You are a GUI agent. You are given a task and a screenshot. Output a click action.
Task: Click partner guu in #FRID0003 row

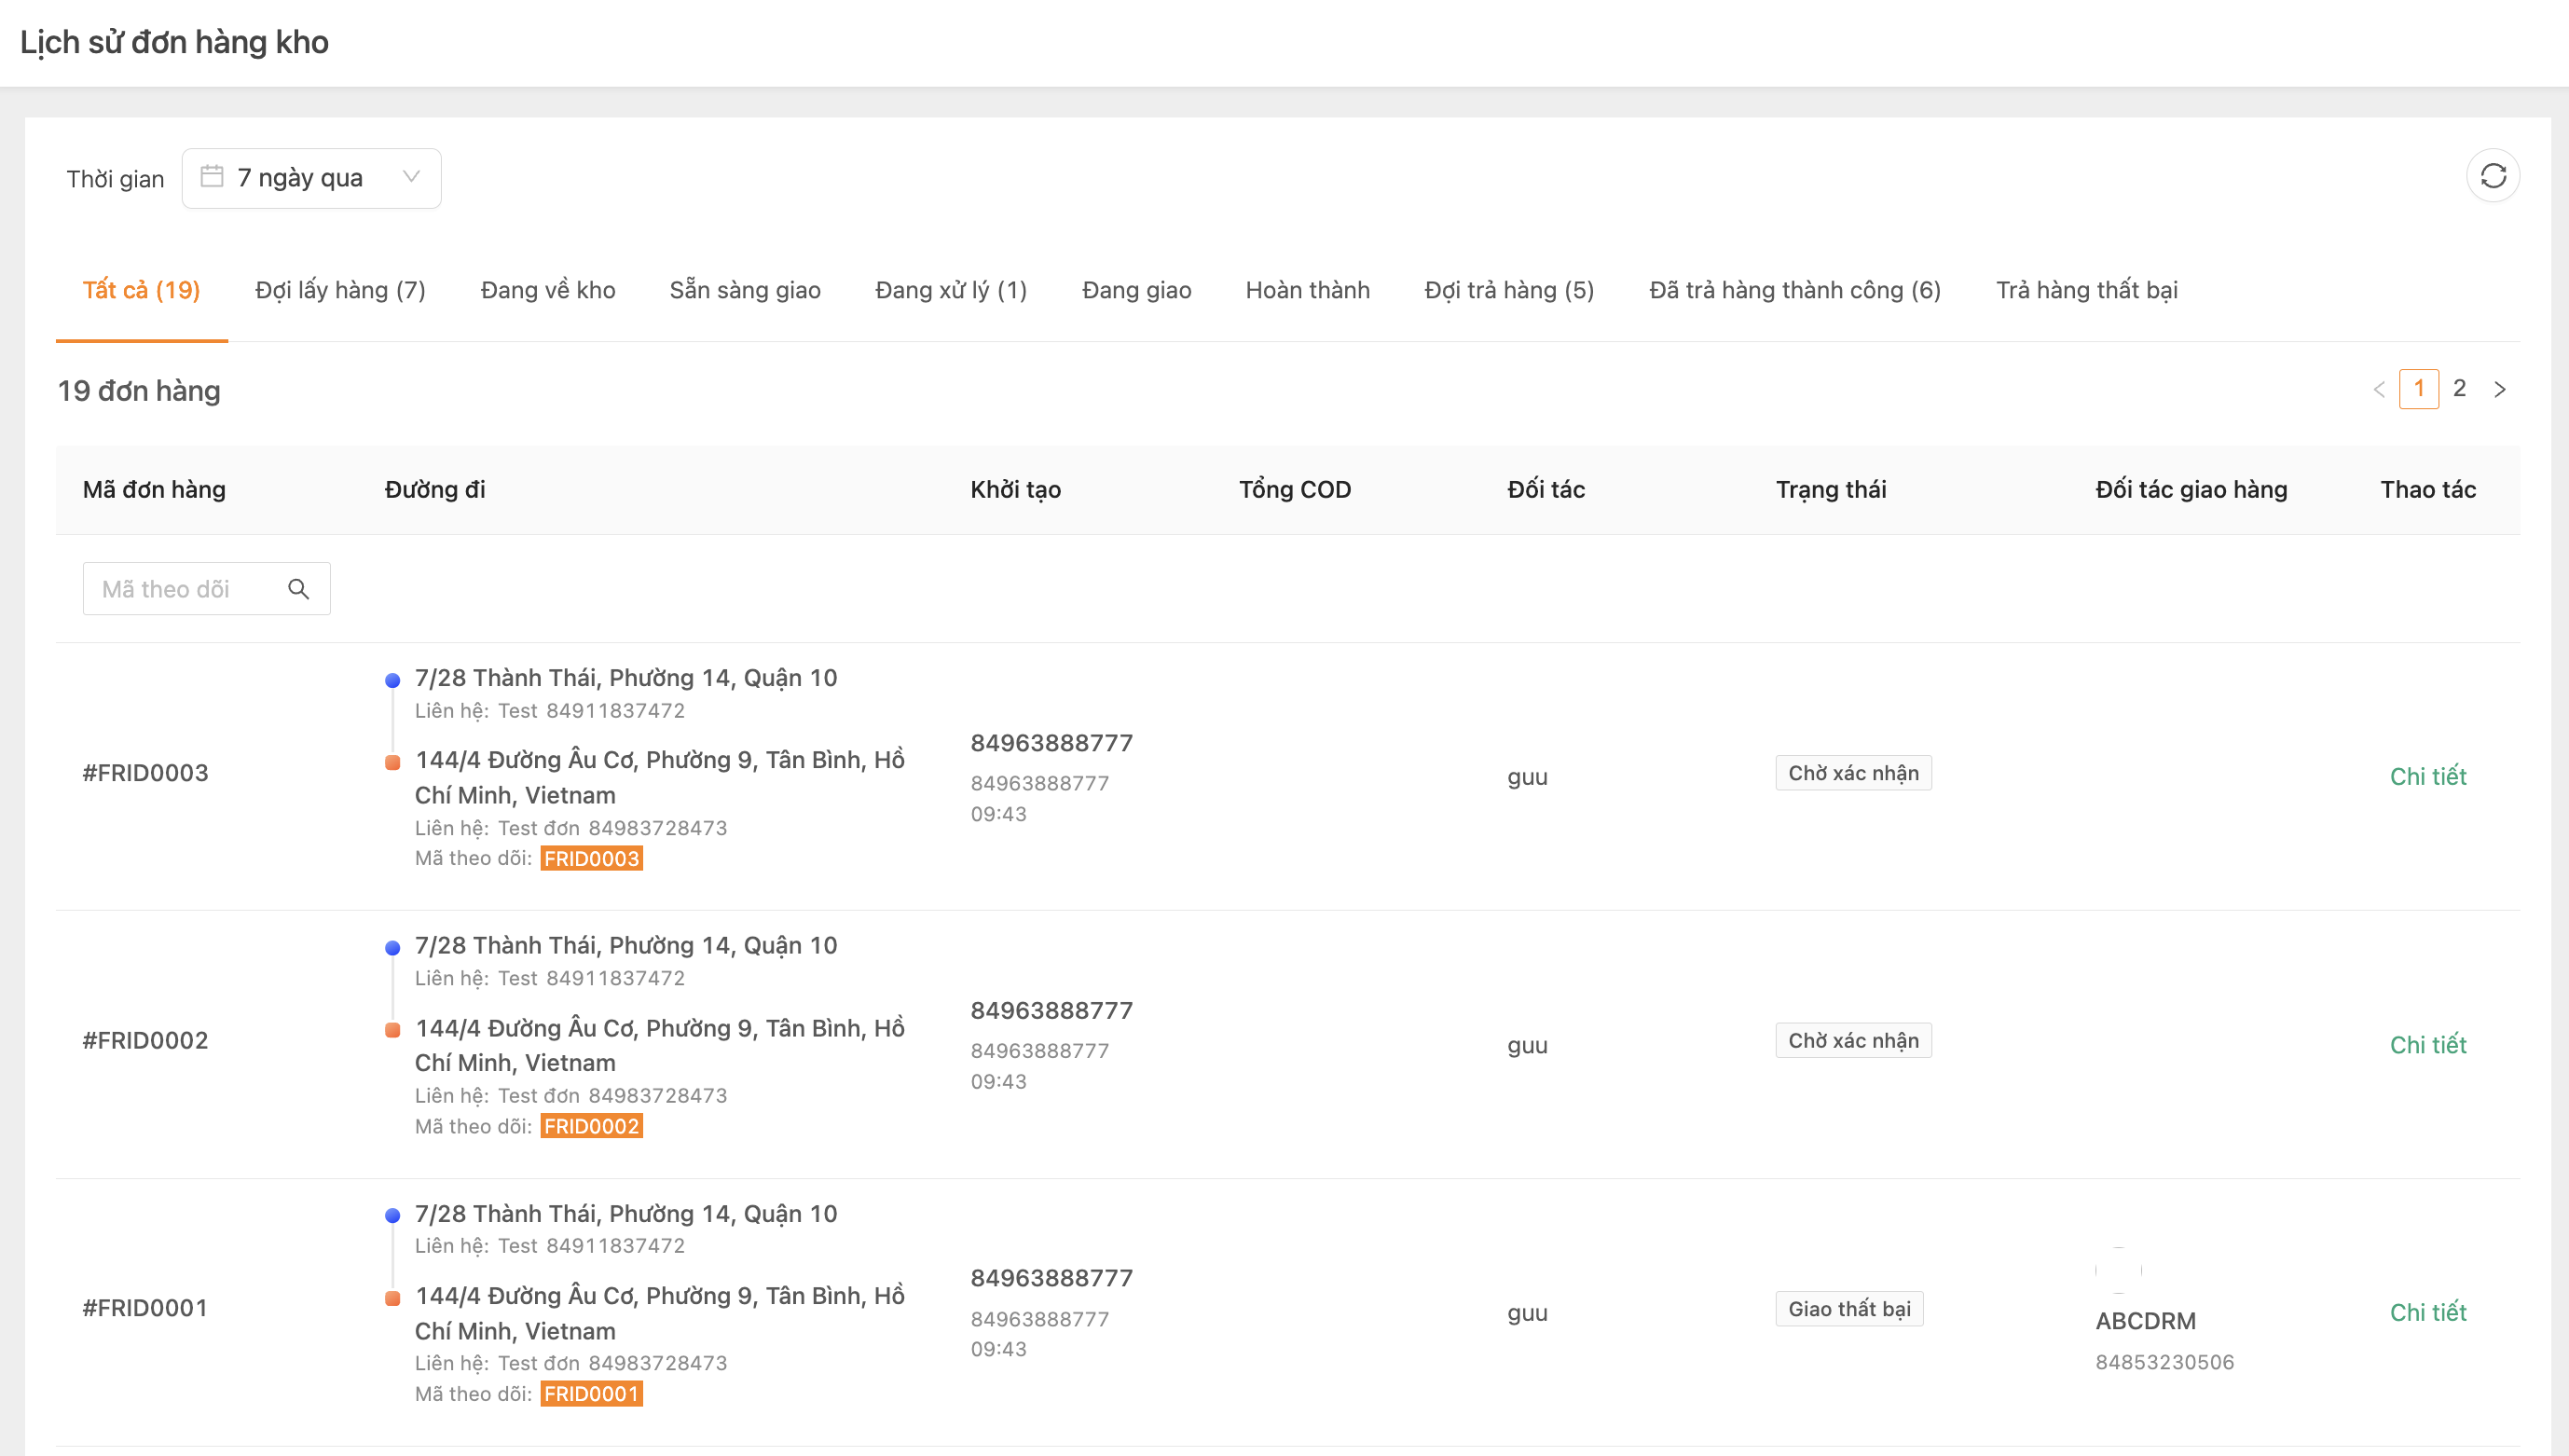1527,777
